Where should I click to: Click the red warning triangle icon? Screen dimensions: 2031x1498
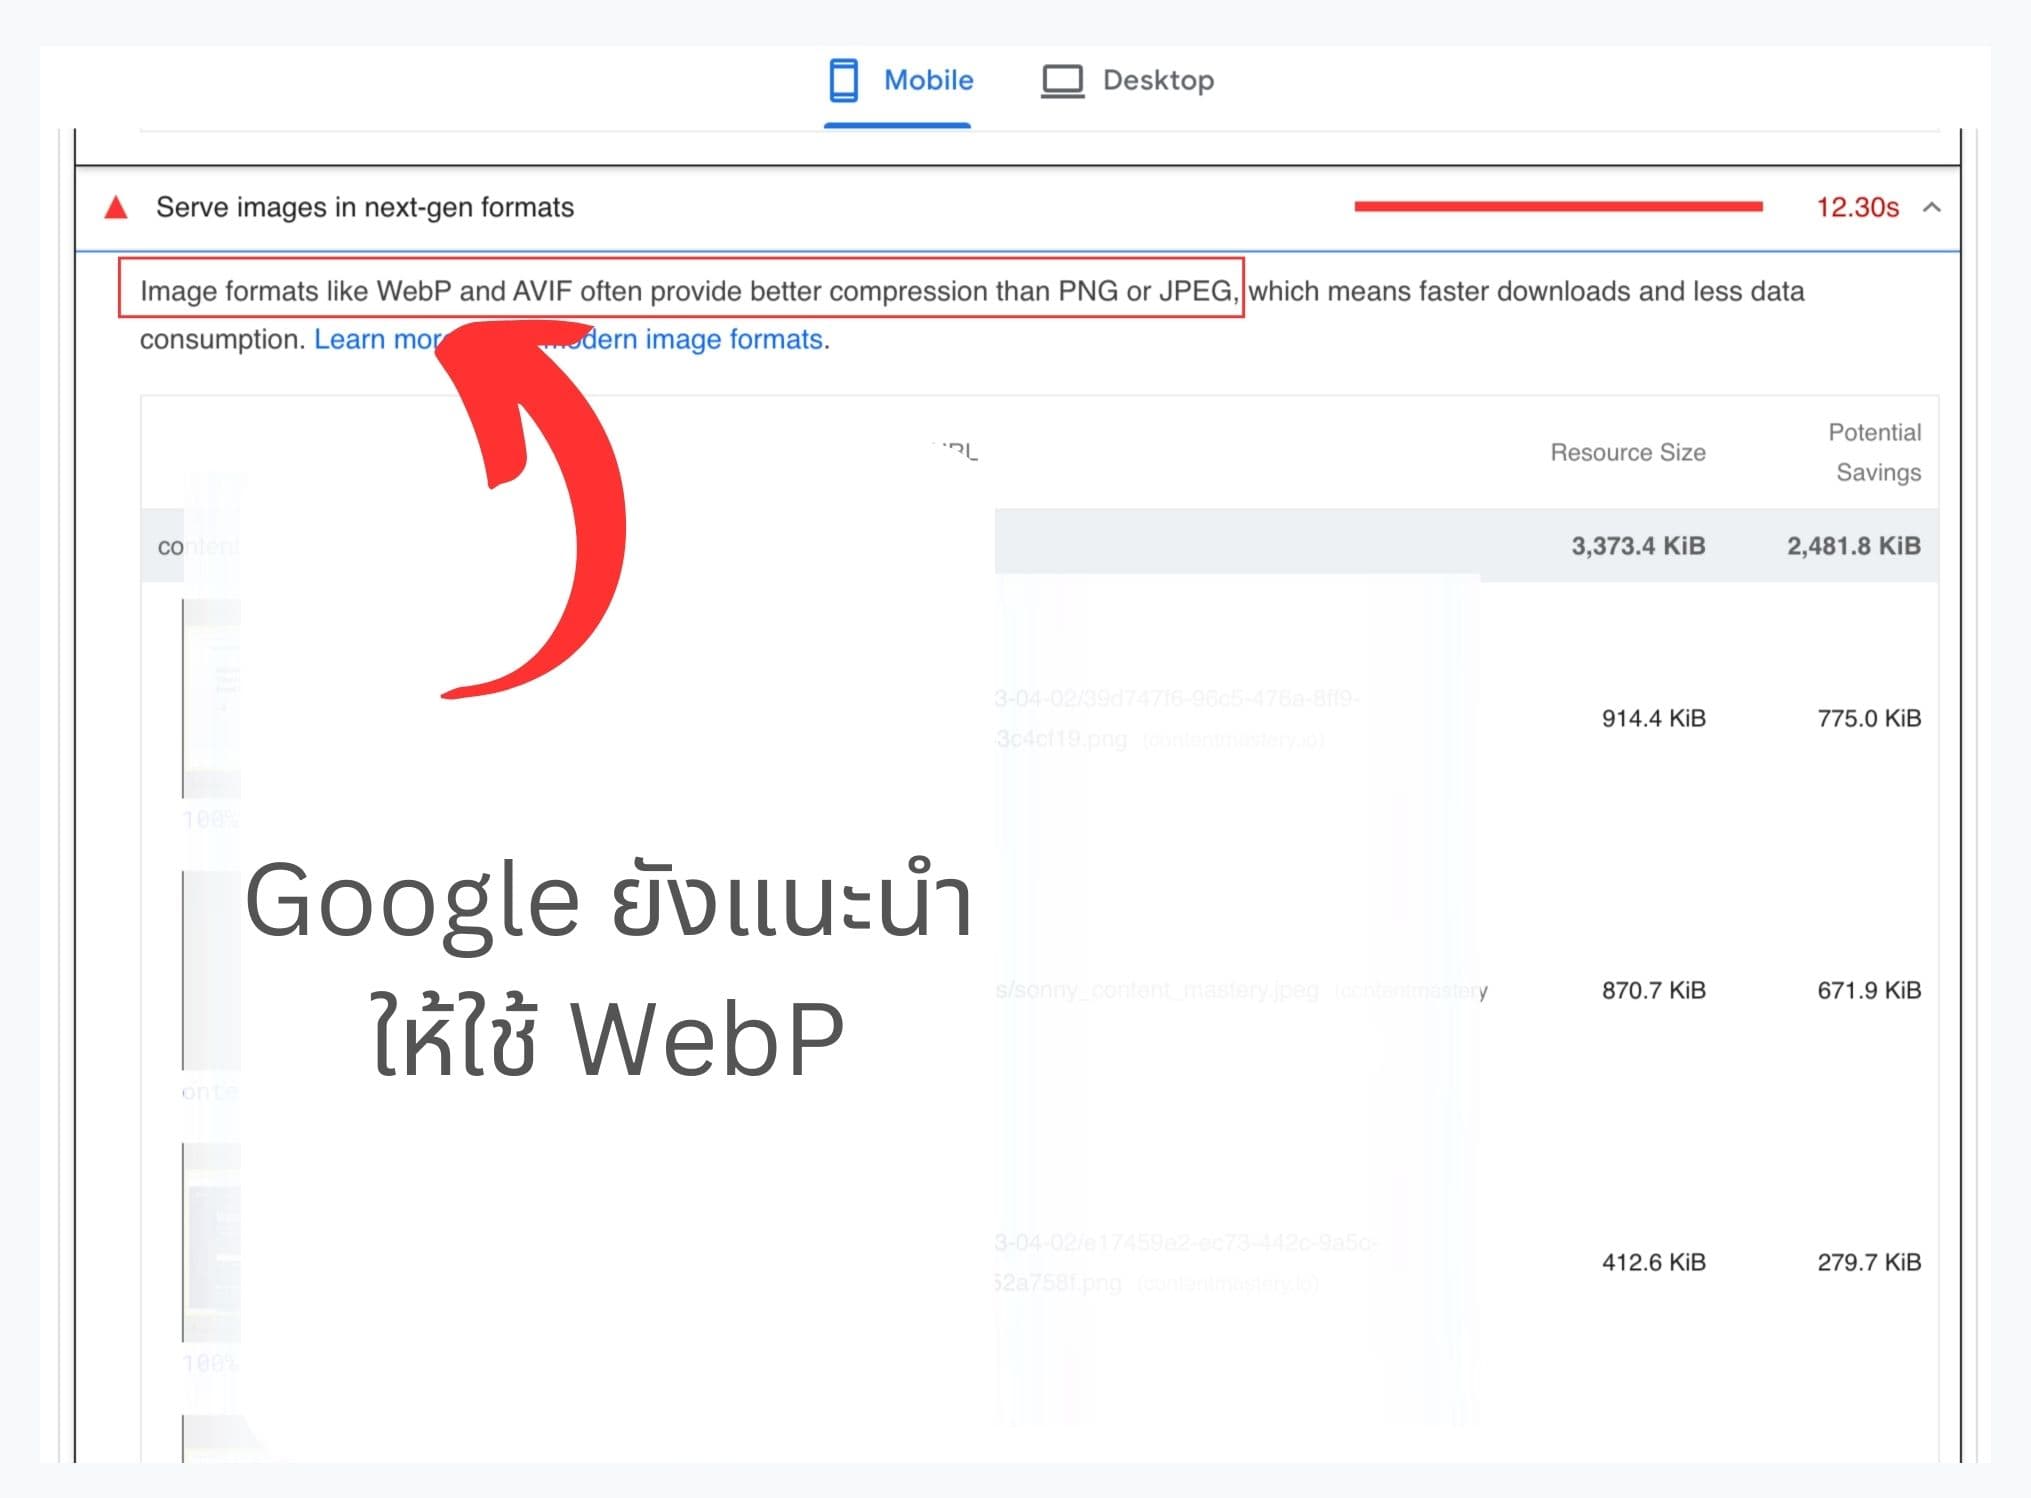(116, 207)
